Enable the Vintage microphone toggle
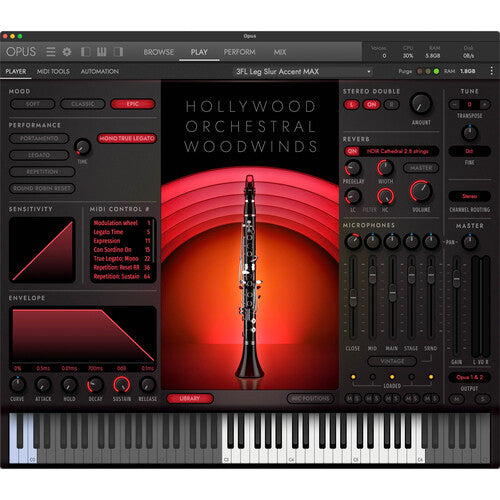Viewport: 500px width, 500px height. (392, 361)
